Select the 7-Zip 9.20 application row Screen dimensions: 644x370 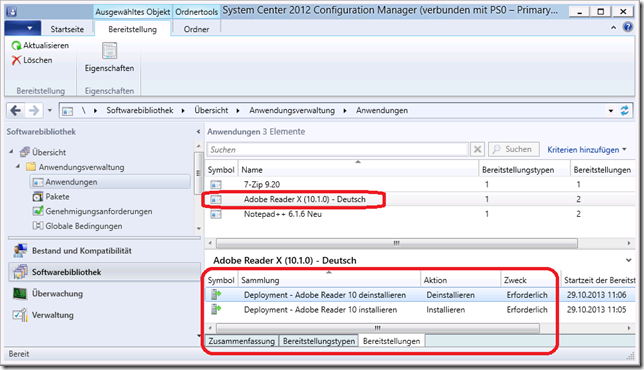point(420,184)
